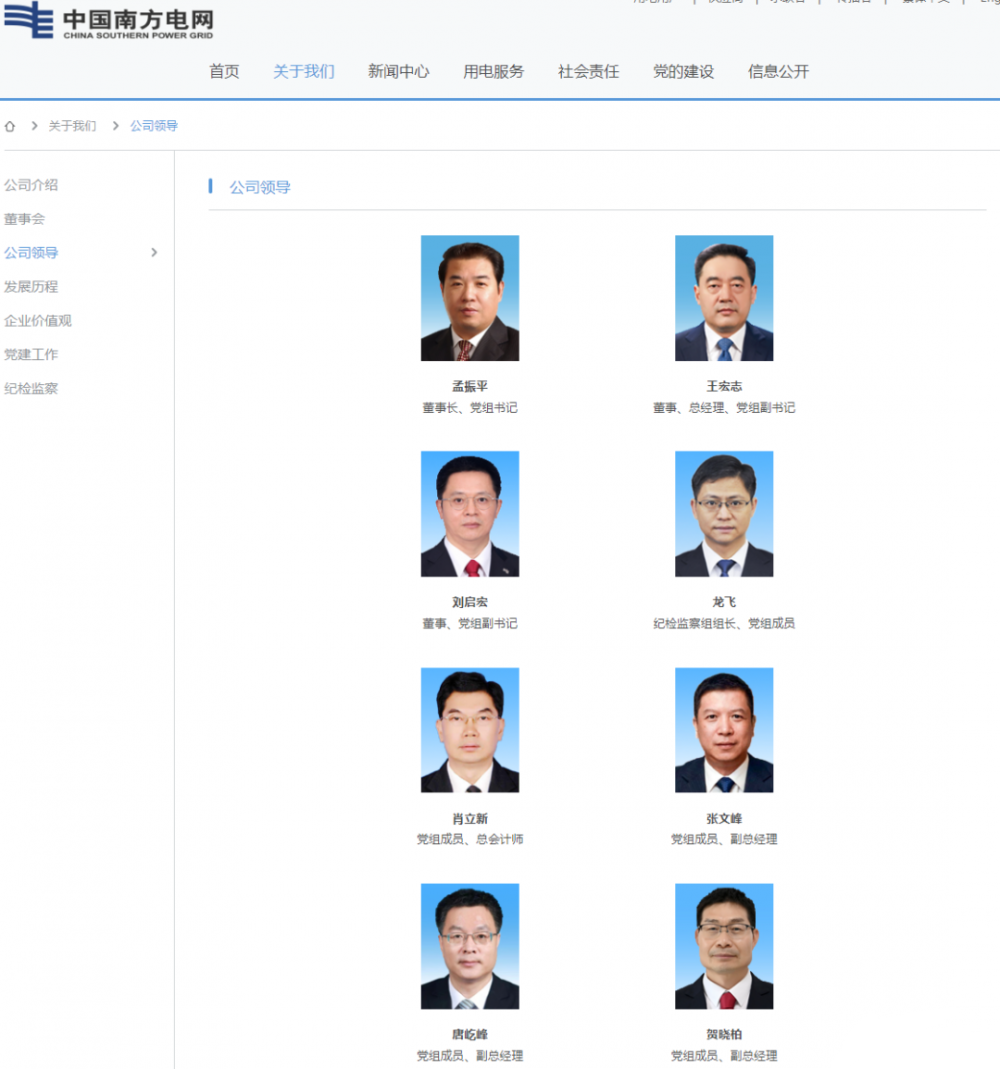Open 社会责任 from the navigation bar
This screenshot has width=1000, height=1069.
click(588, 72)
